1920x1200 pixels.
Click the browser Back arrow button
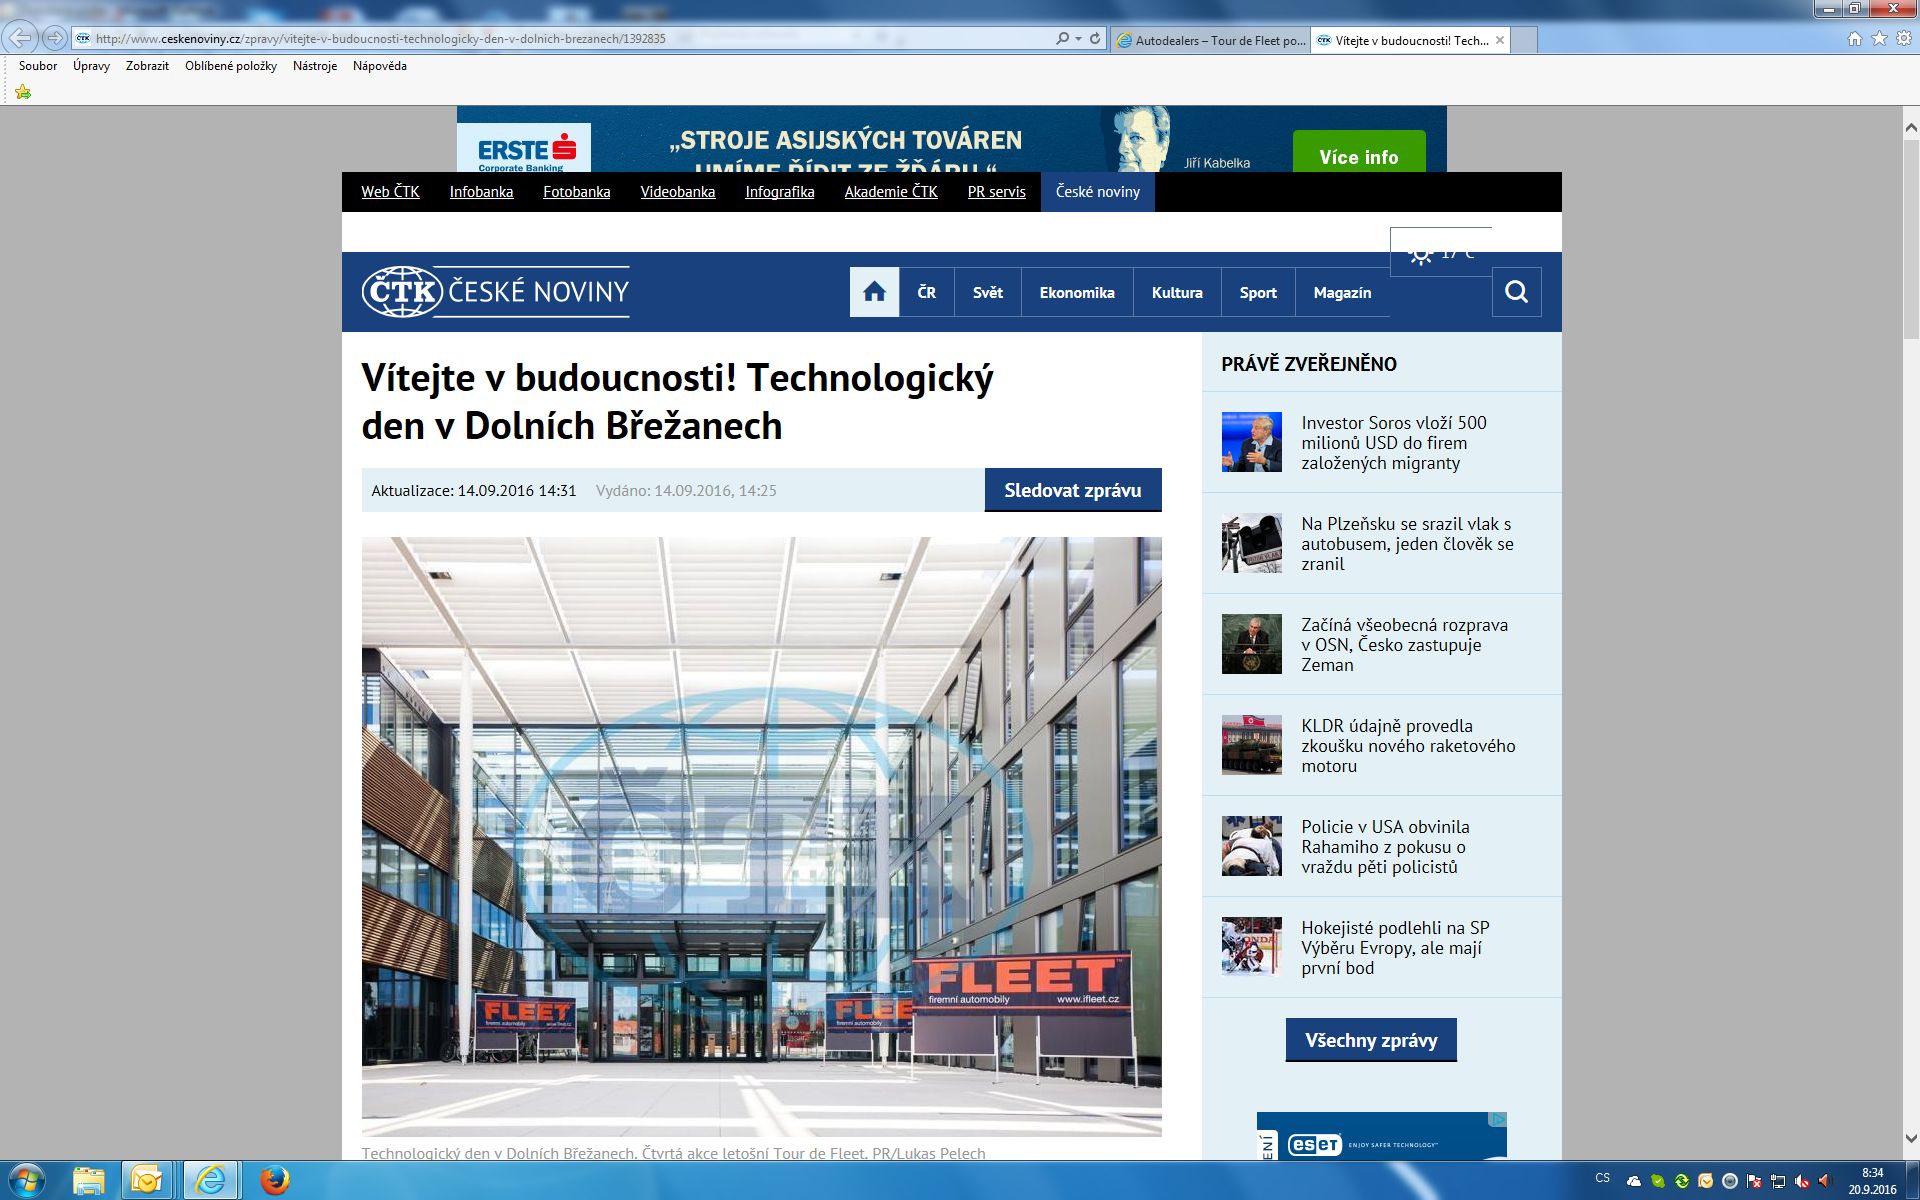tap(20, 38)
